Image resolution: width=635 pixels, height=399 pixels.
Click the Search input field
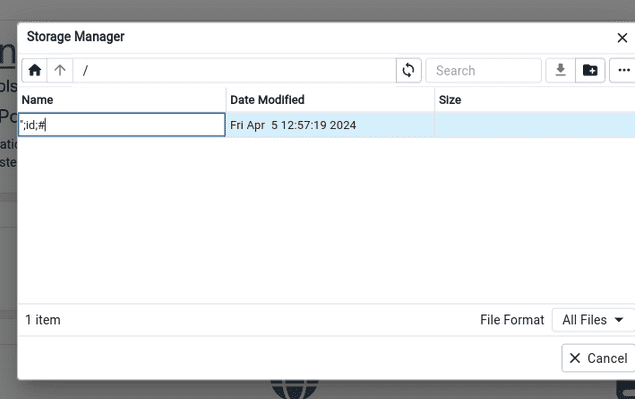(x=484, y=70)
